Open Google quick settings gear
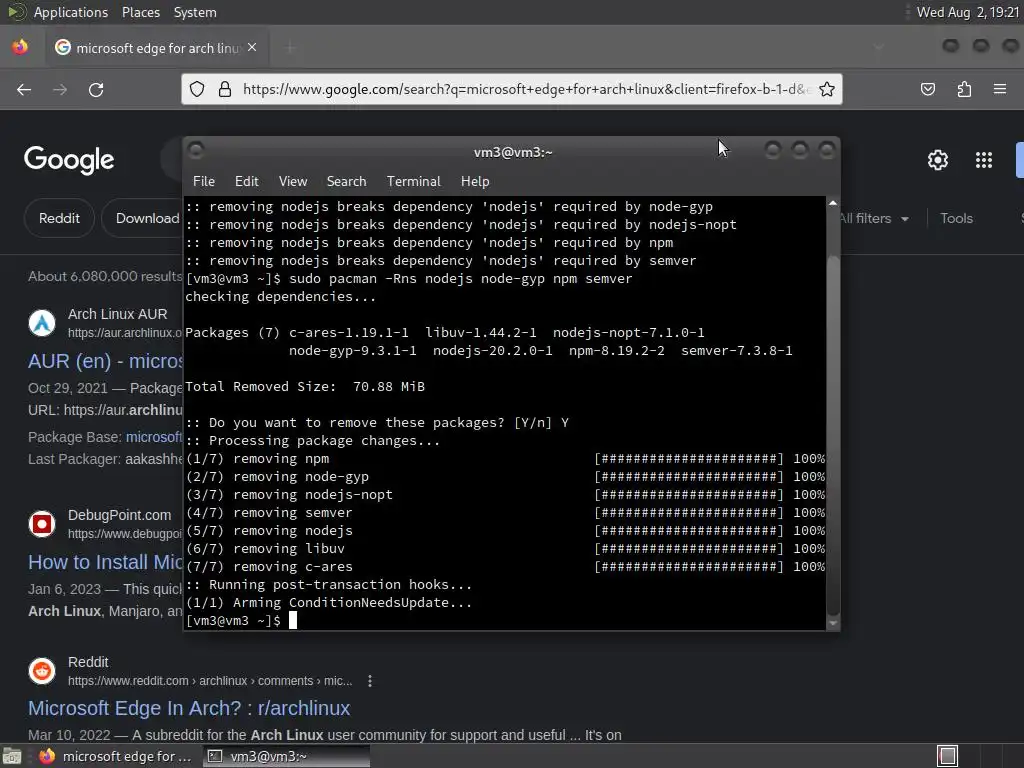 [x=938, y=160]
